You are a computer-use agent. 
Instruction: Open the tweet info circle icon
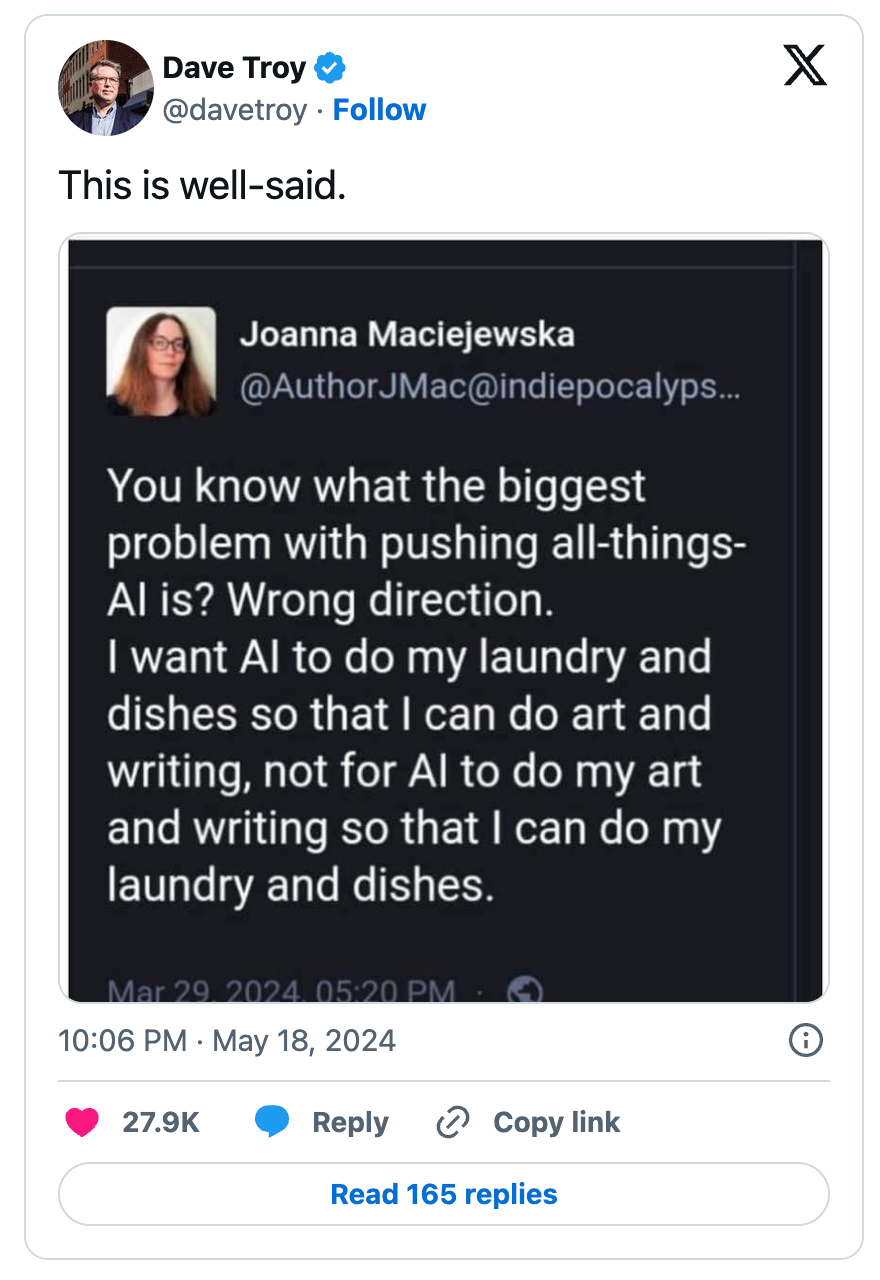805,1041
